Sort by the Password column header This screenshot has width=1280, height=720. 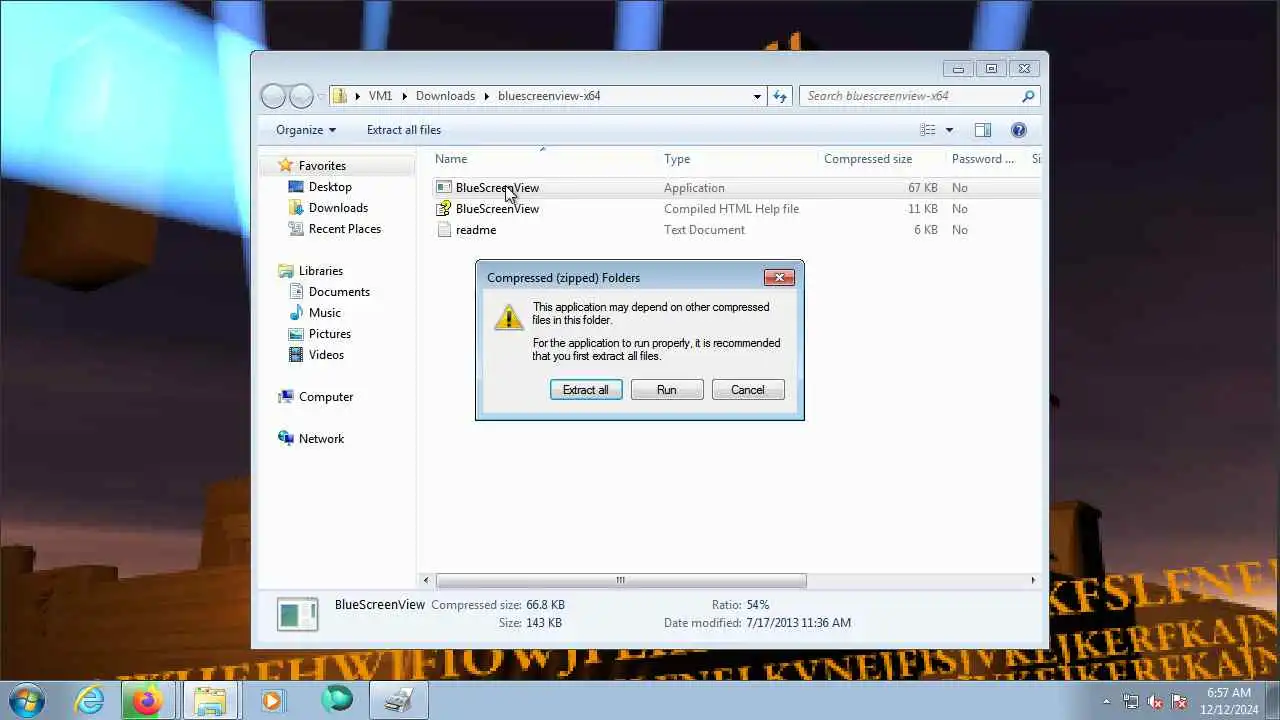point(985,159)
